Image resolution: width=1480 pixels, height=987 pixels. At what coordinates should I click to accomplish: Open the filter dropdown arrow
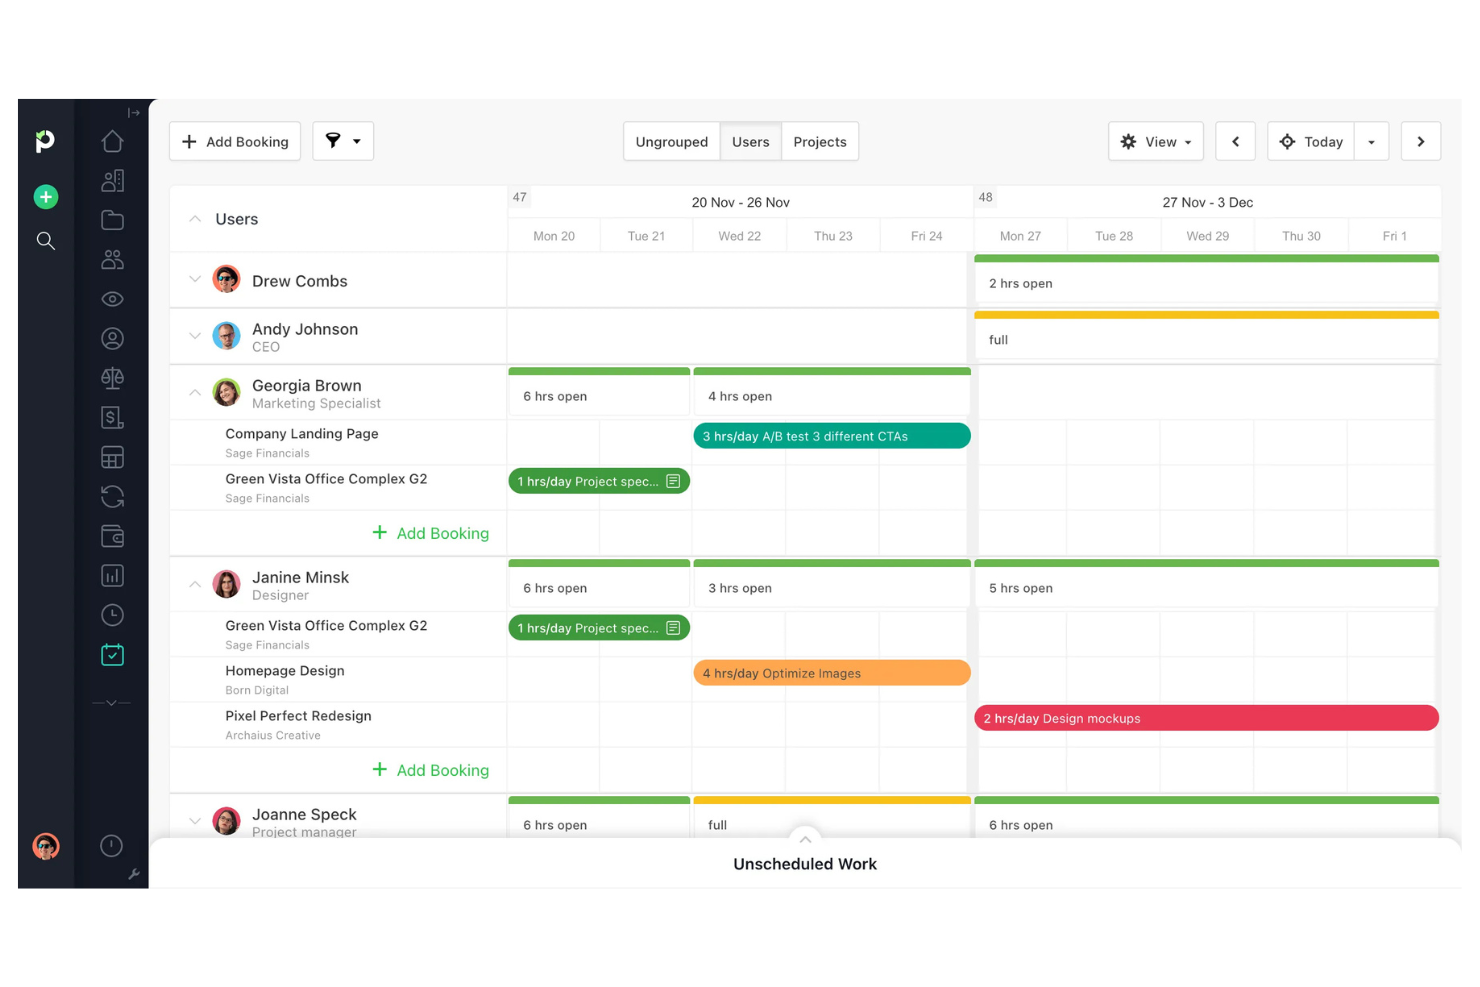(x=356, y=141)
